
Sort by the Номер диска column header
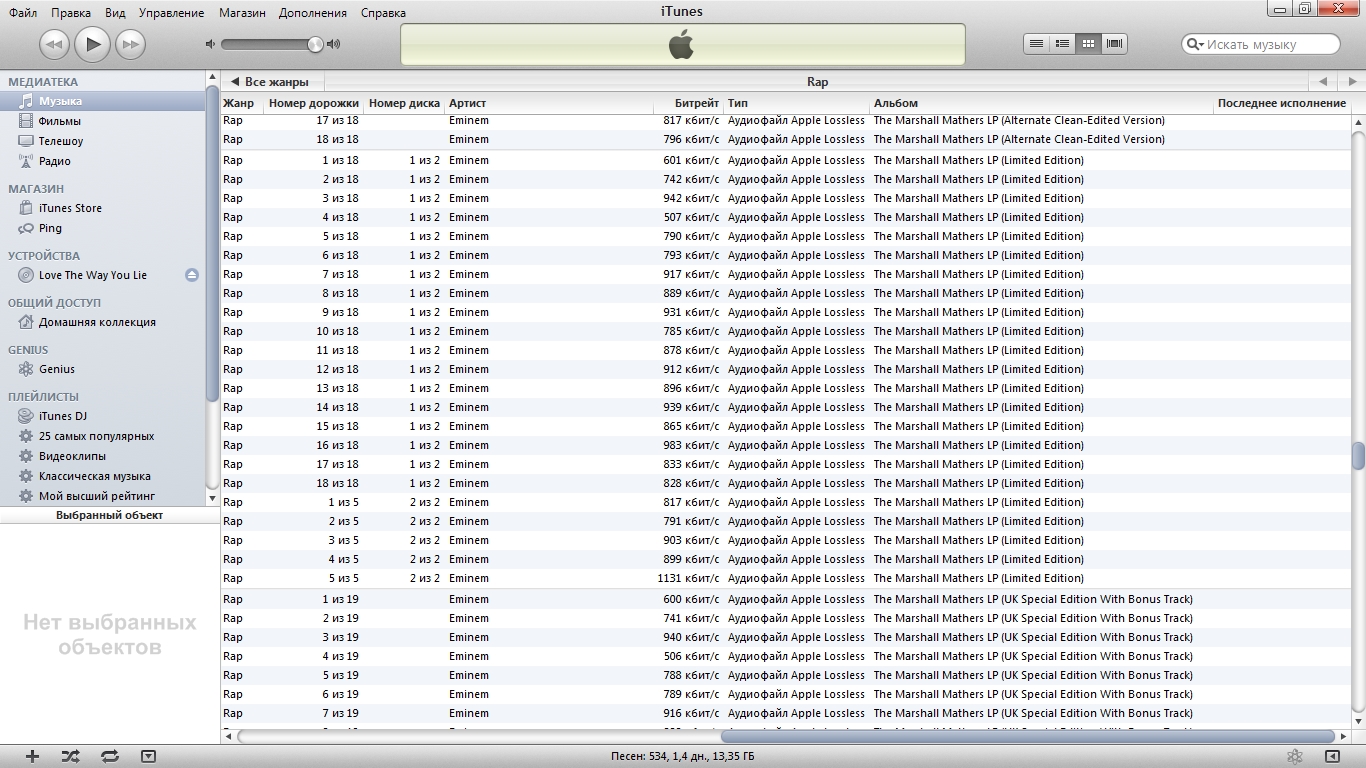404,103
